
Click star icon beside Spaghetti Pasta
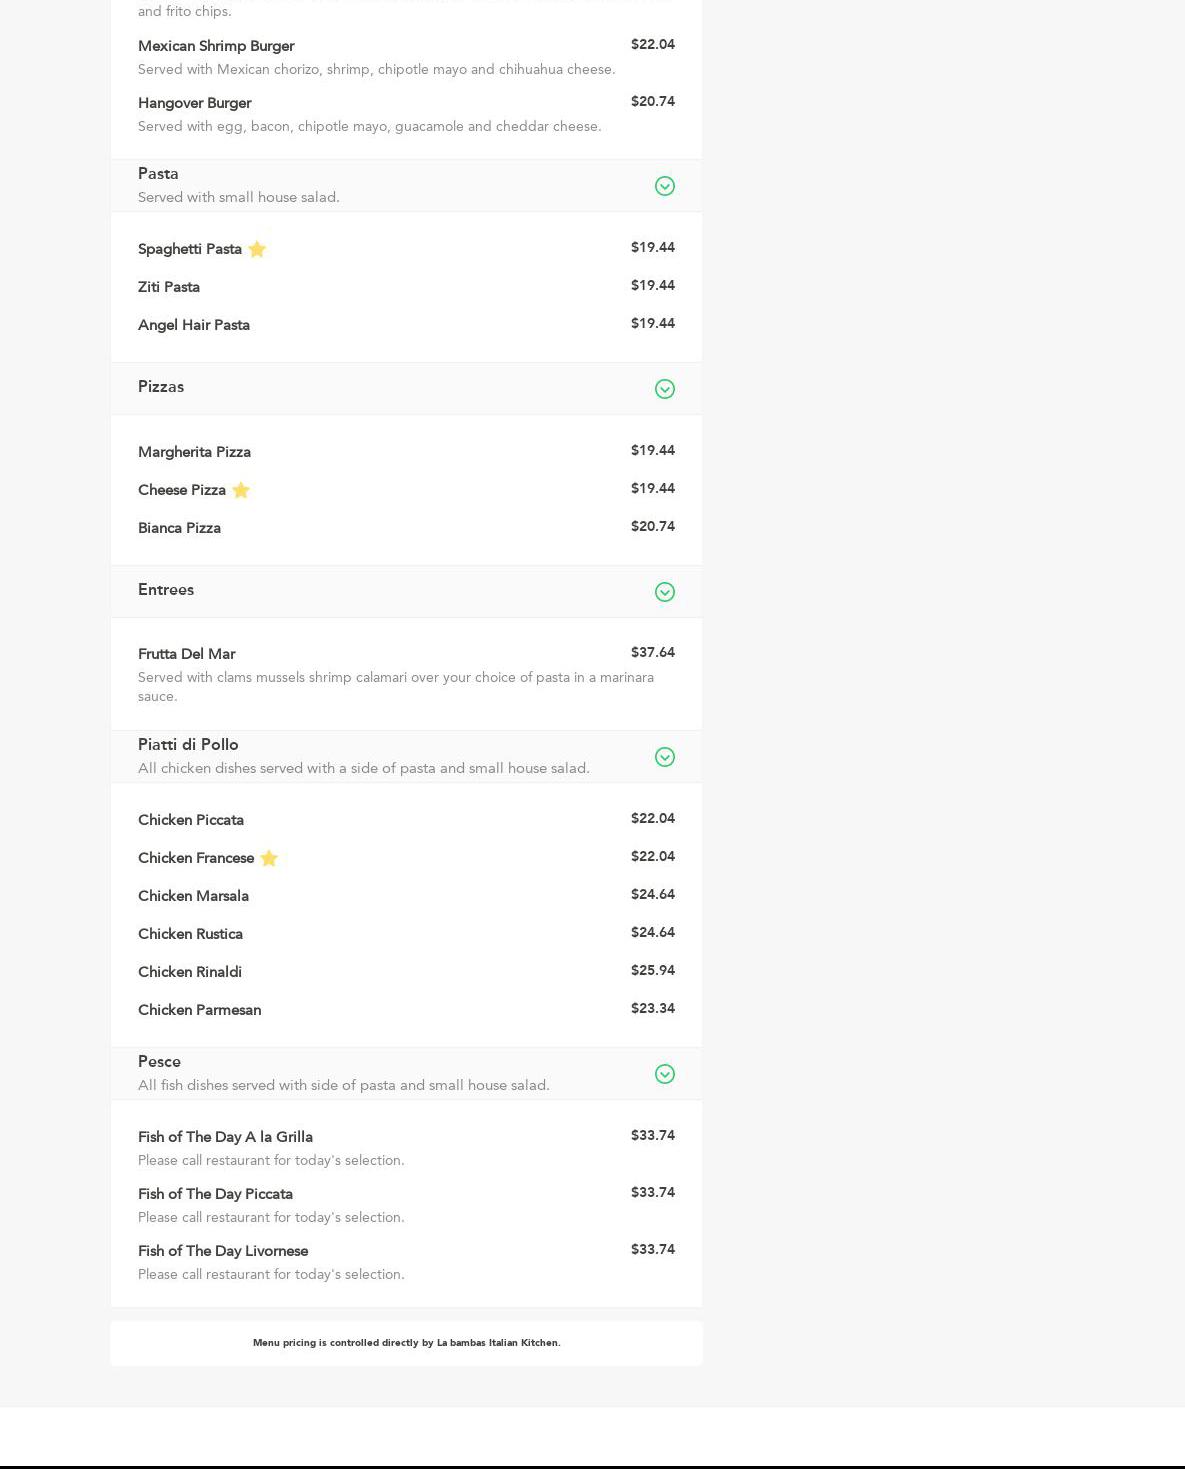tap(257, 250)
